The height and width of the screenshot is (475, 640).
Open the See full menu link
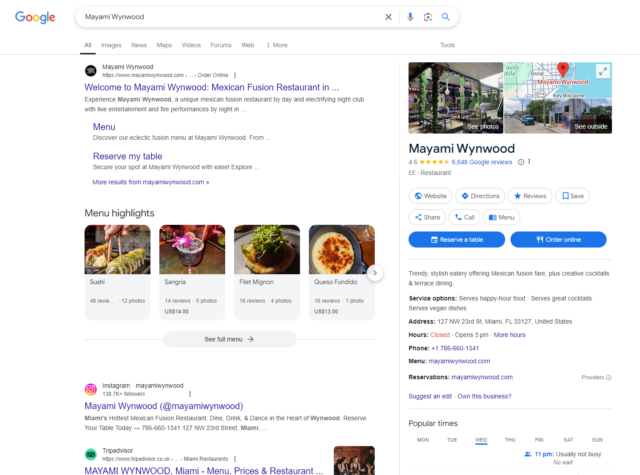[x=229, y=339]
